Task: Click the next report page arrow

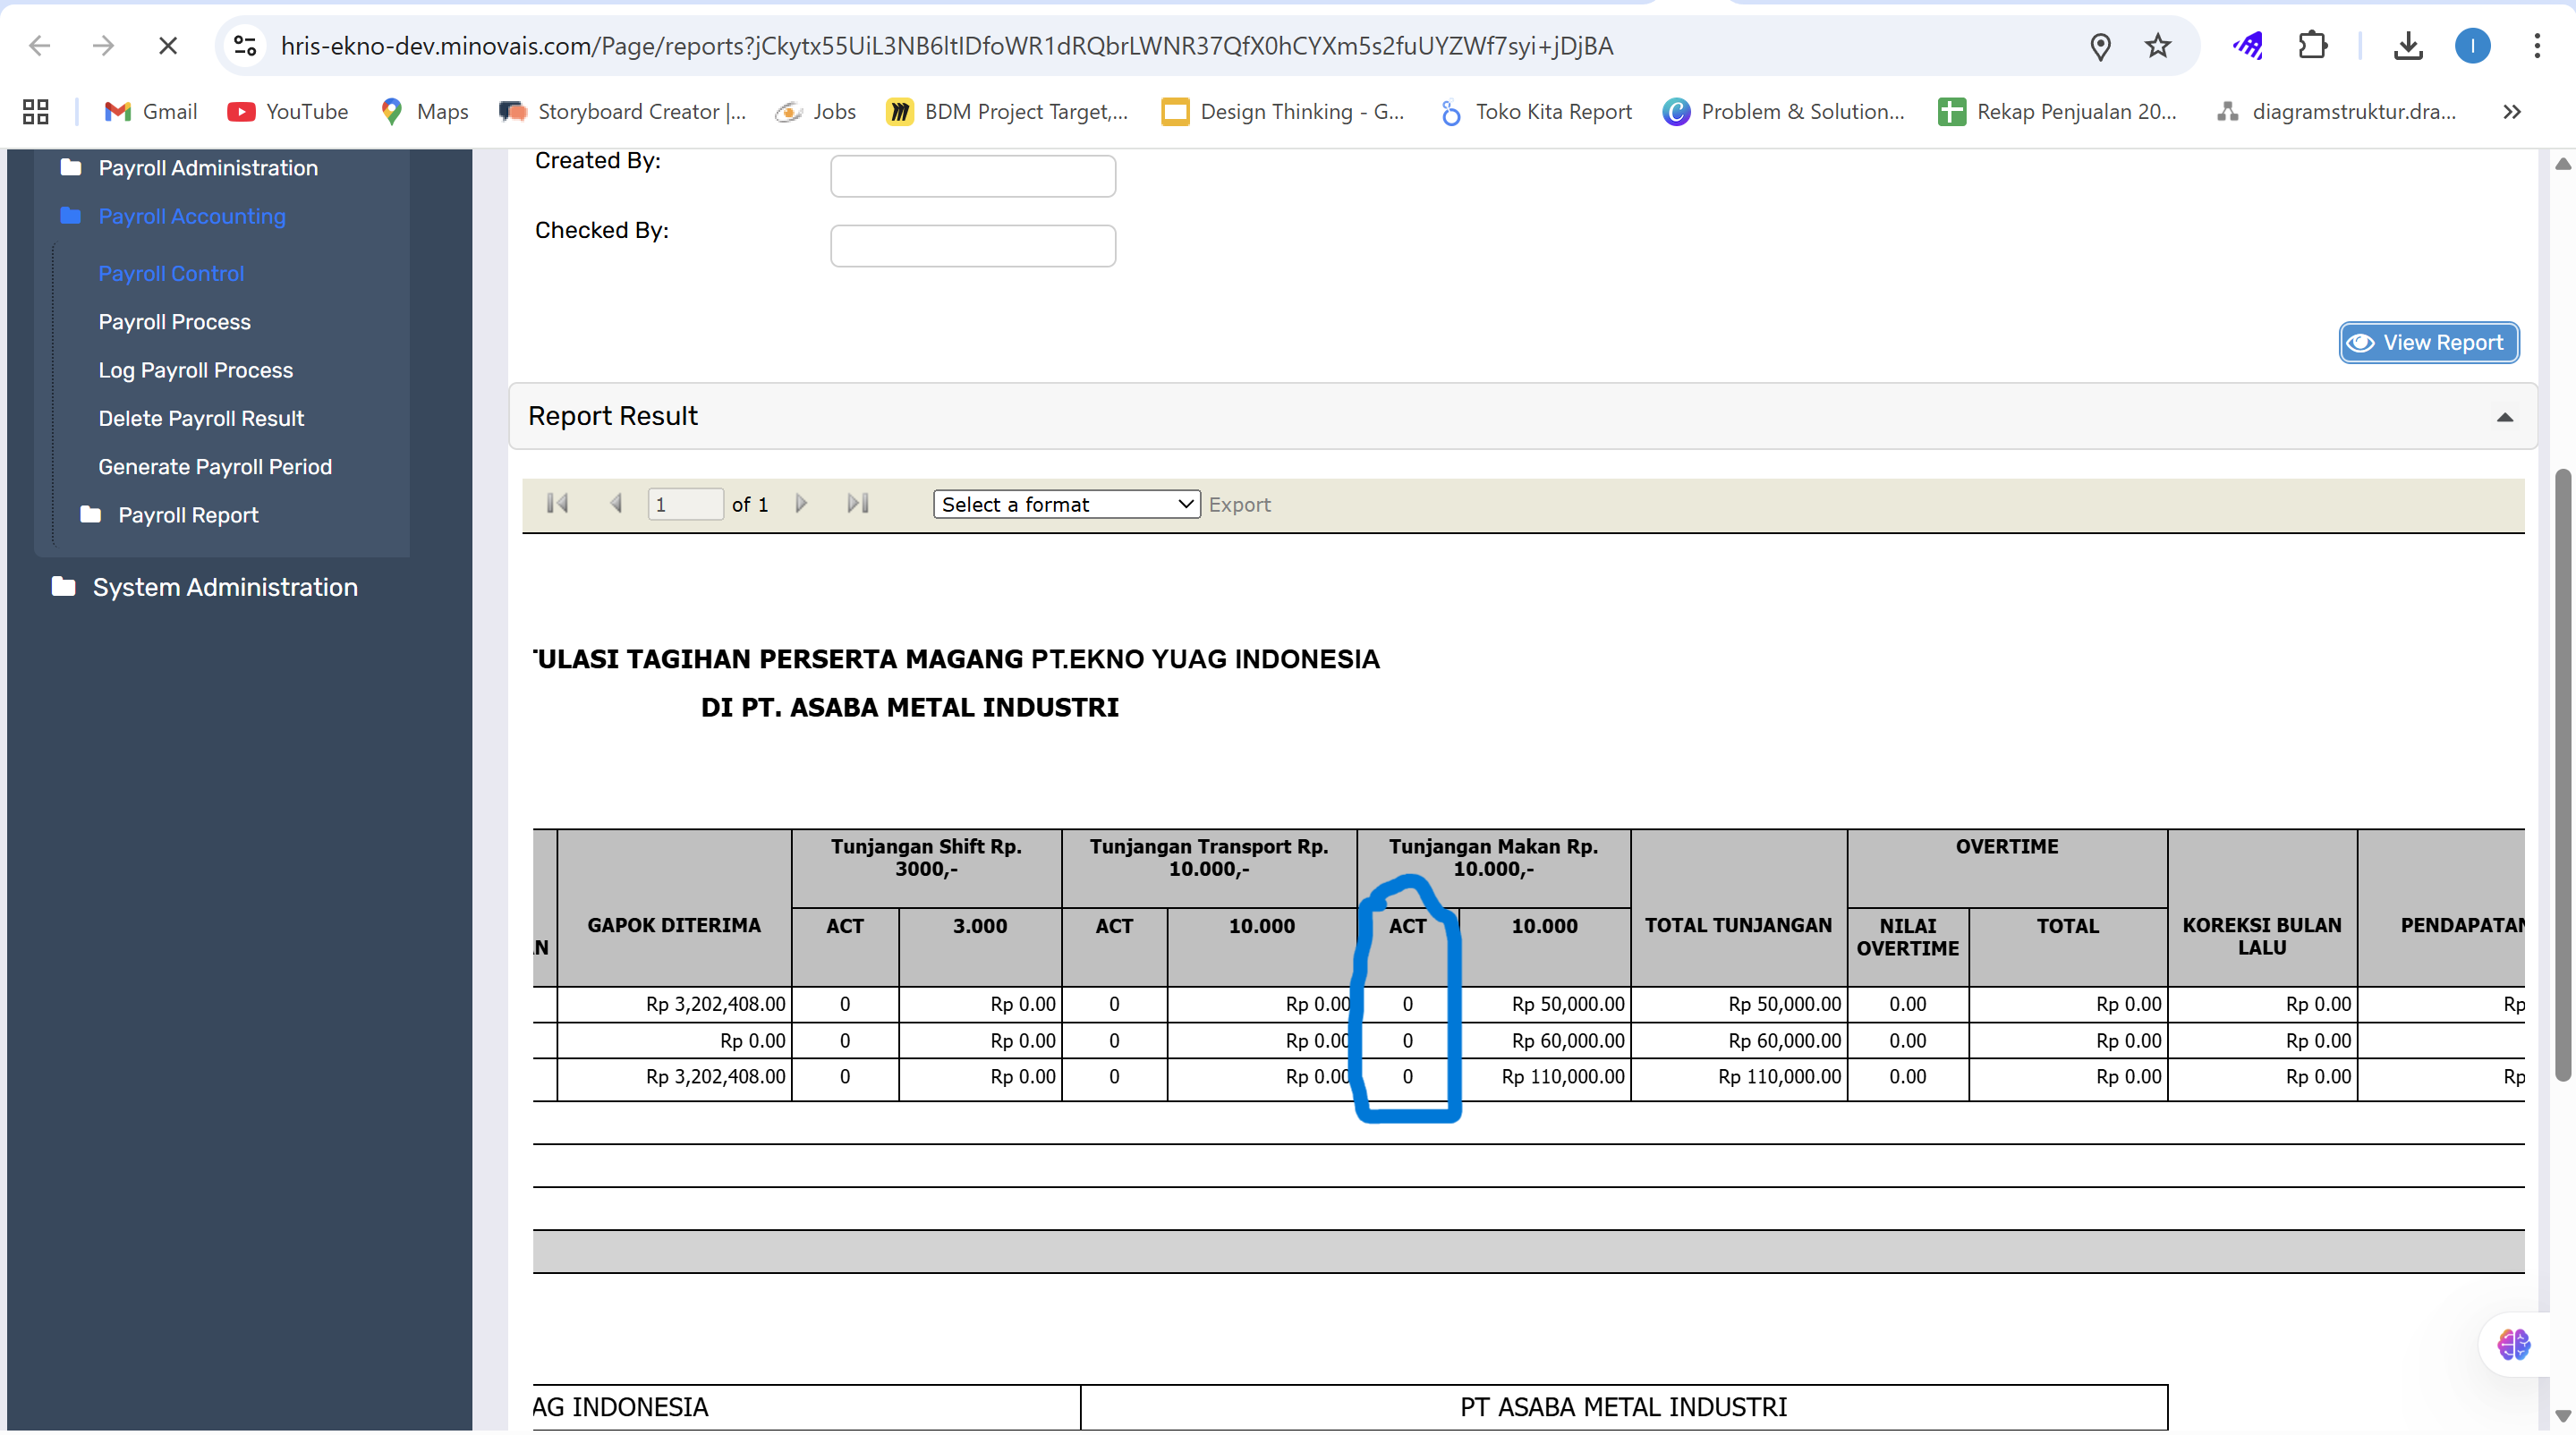Action: [801, 504]
